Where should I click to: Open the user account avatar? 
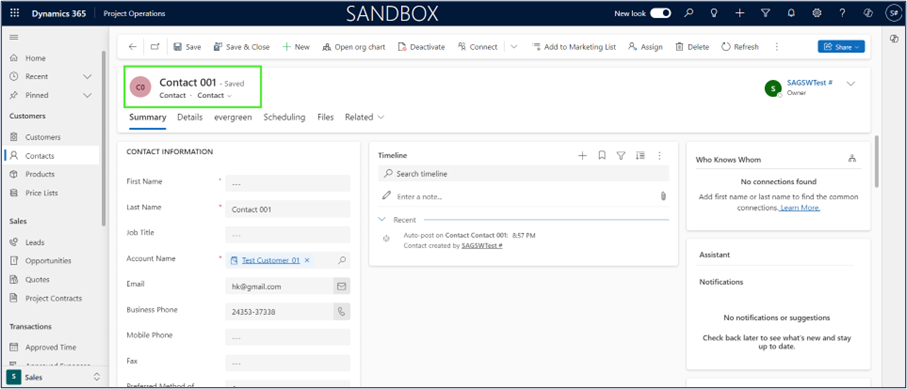(893, 13)
